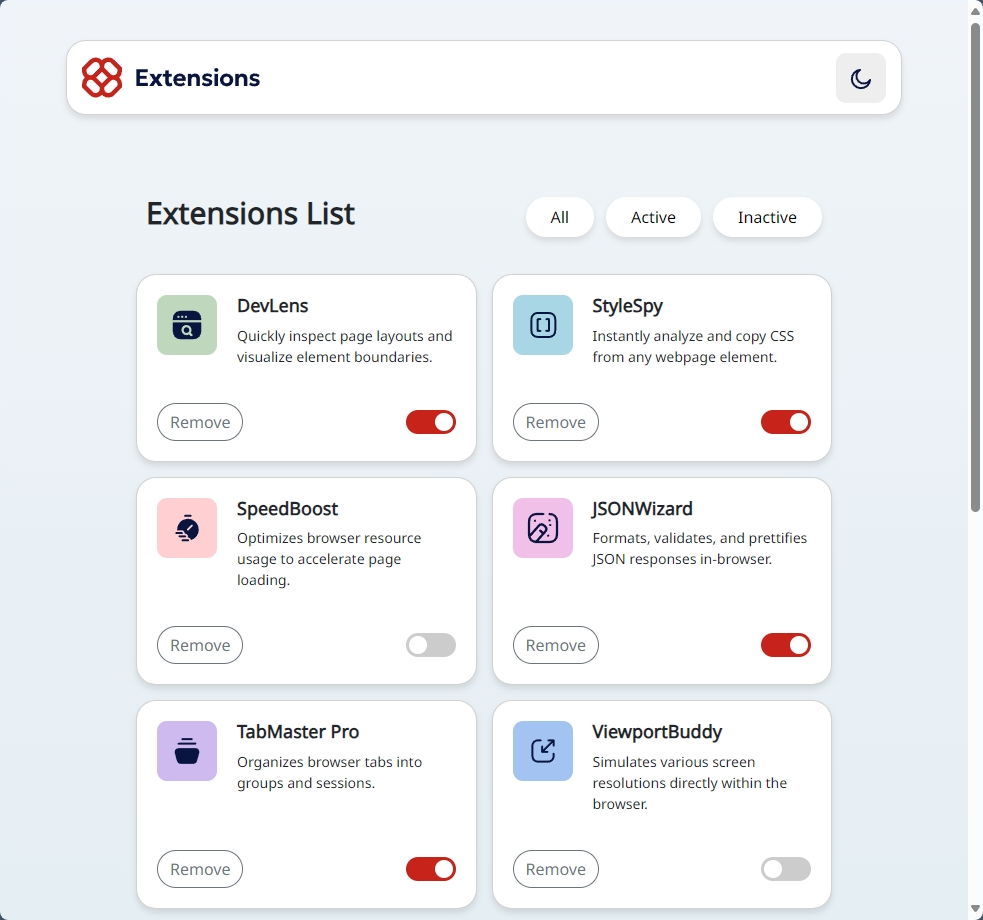This screenshot has height=920, width=983.
Task: Click the TabMaster Pro icon
Action: (x=187, y=751)
